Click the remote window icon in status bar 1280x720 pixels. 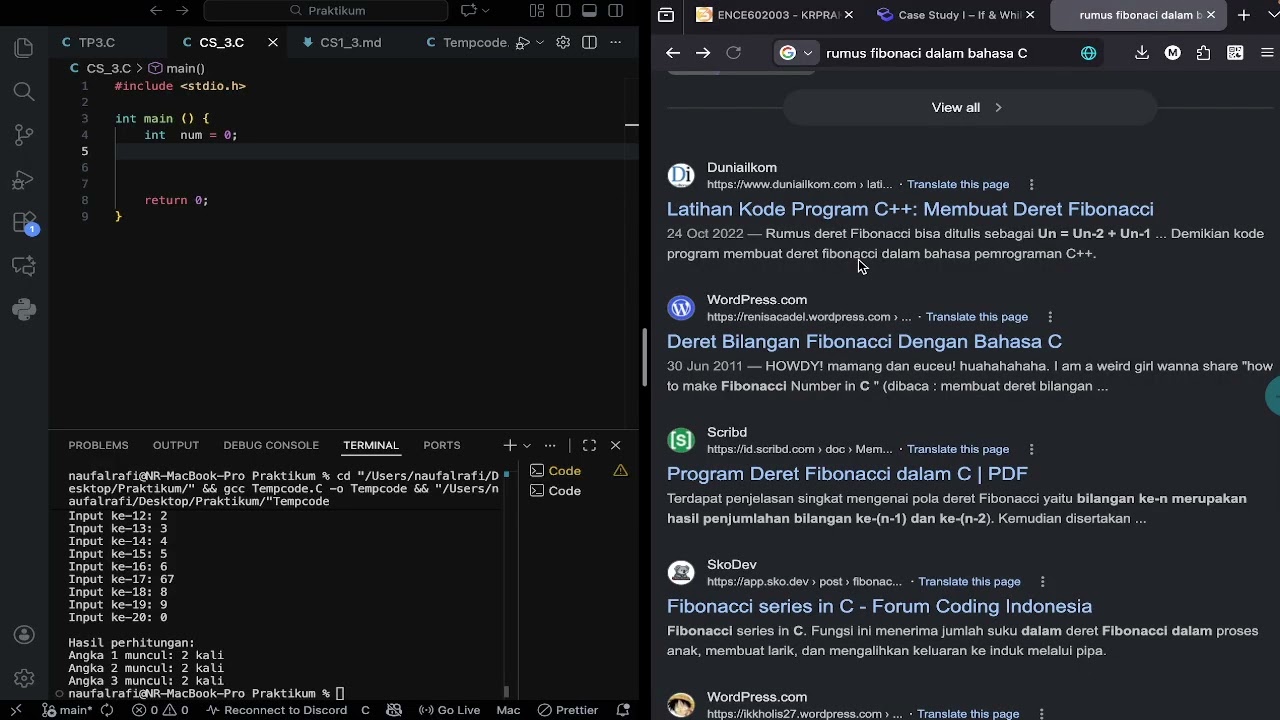(x=16, y=710)
